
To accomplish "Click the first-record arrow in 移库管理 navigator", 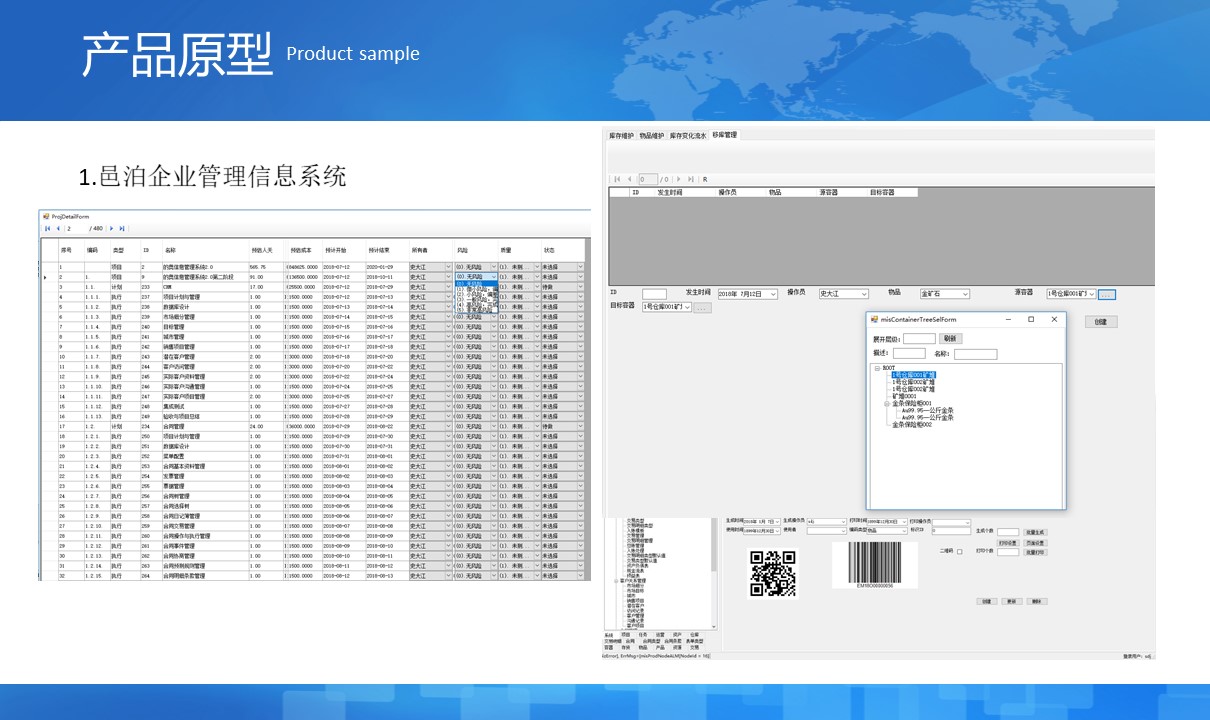I will pyautogui.click(x=618, y=179).
